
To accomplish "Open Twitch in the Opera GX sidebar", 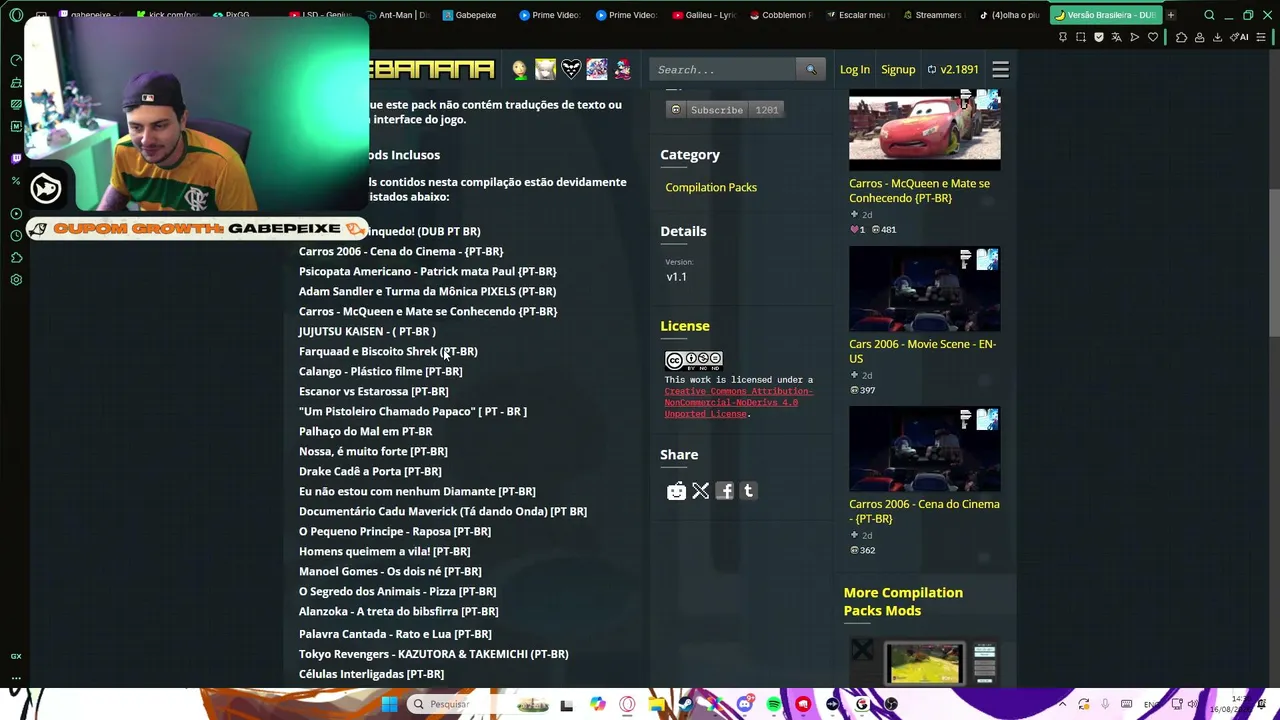I will (x=16, y=158).
